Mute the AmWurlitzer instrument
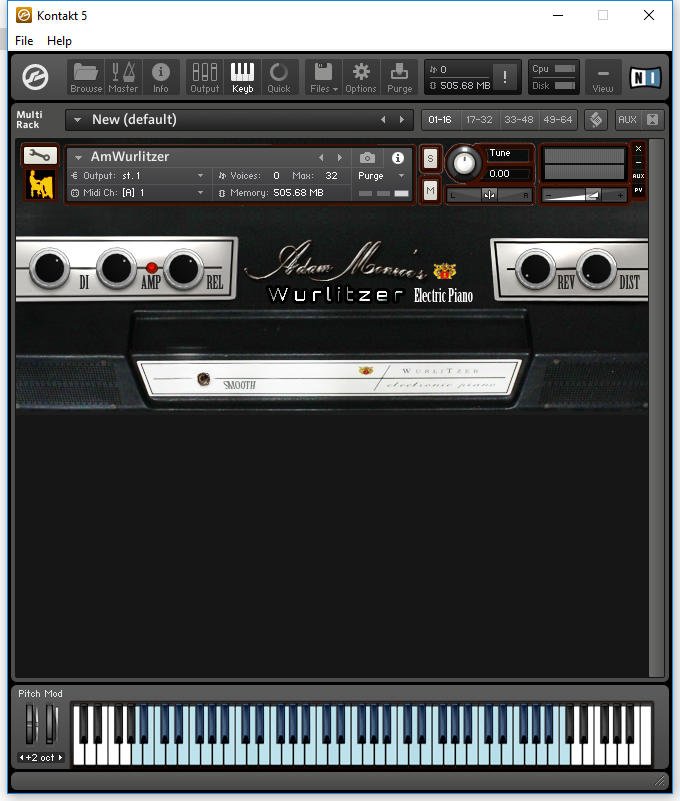 click(430, 191)
